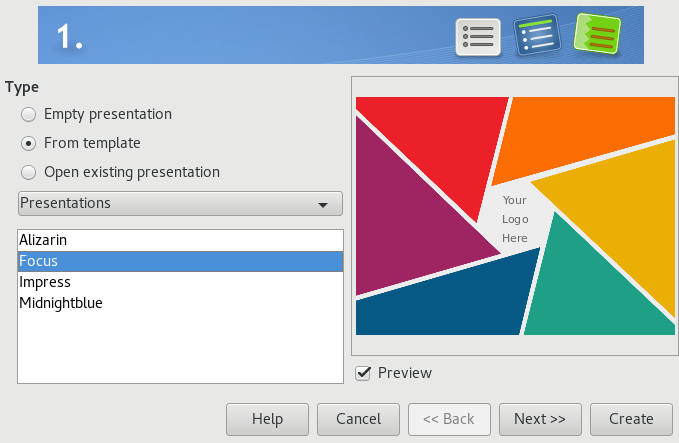Image resolution: width=679 pixels, height=443 pixels.
Task: Pick the Focus template in the list
Action: [38, 262]
